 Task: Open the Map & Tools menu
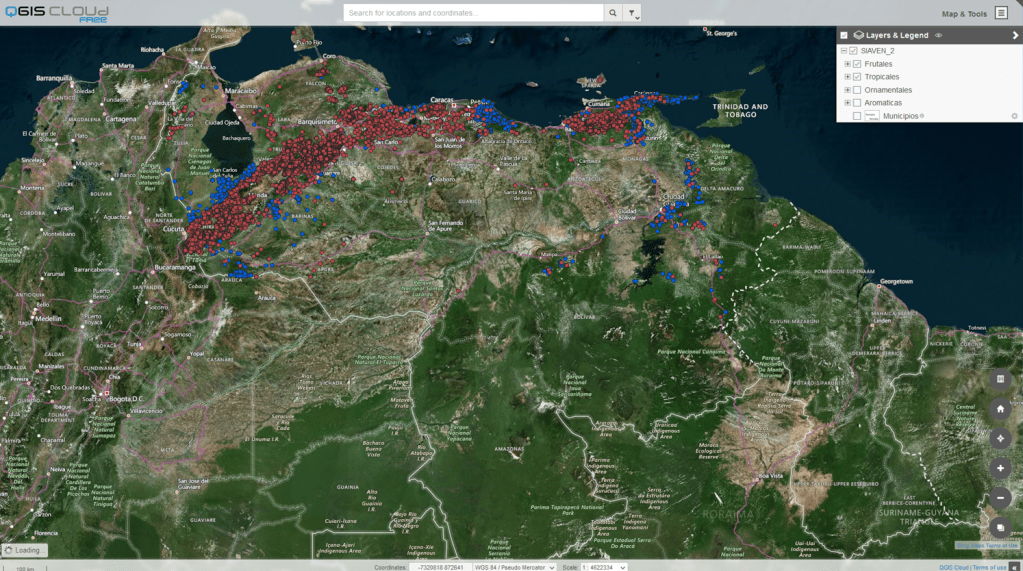click(964, 14)
